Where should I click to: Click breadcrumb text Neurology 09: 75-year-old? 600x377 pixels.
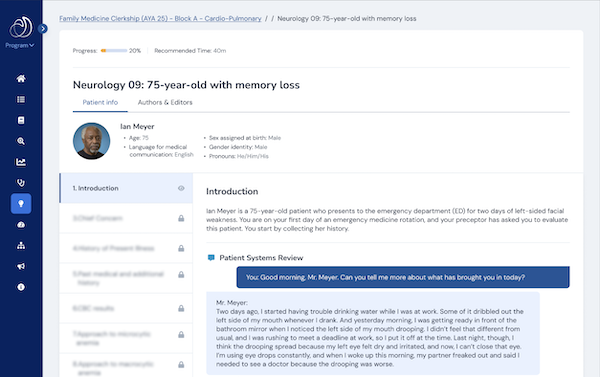347,18
